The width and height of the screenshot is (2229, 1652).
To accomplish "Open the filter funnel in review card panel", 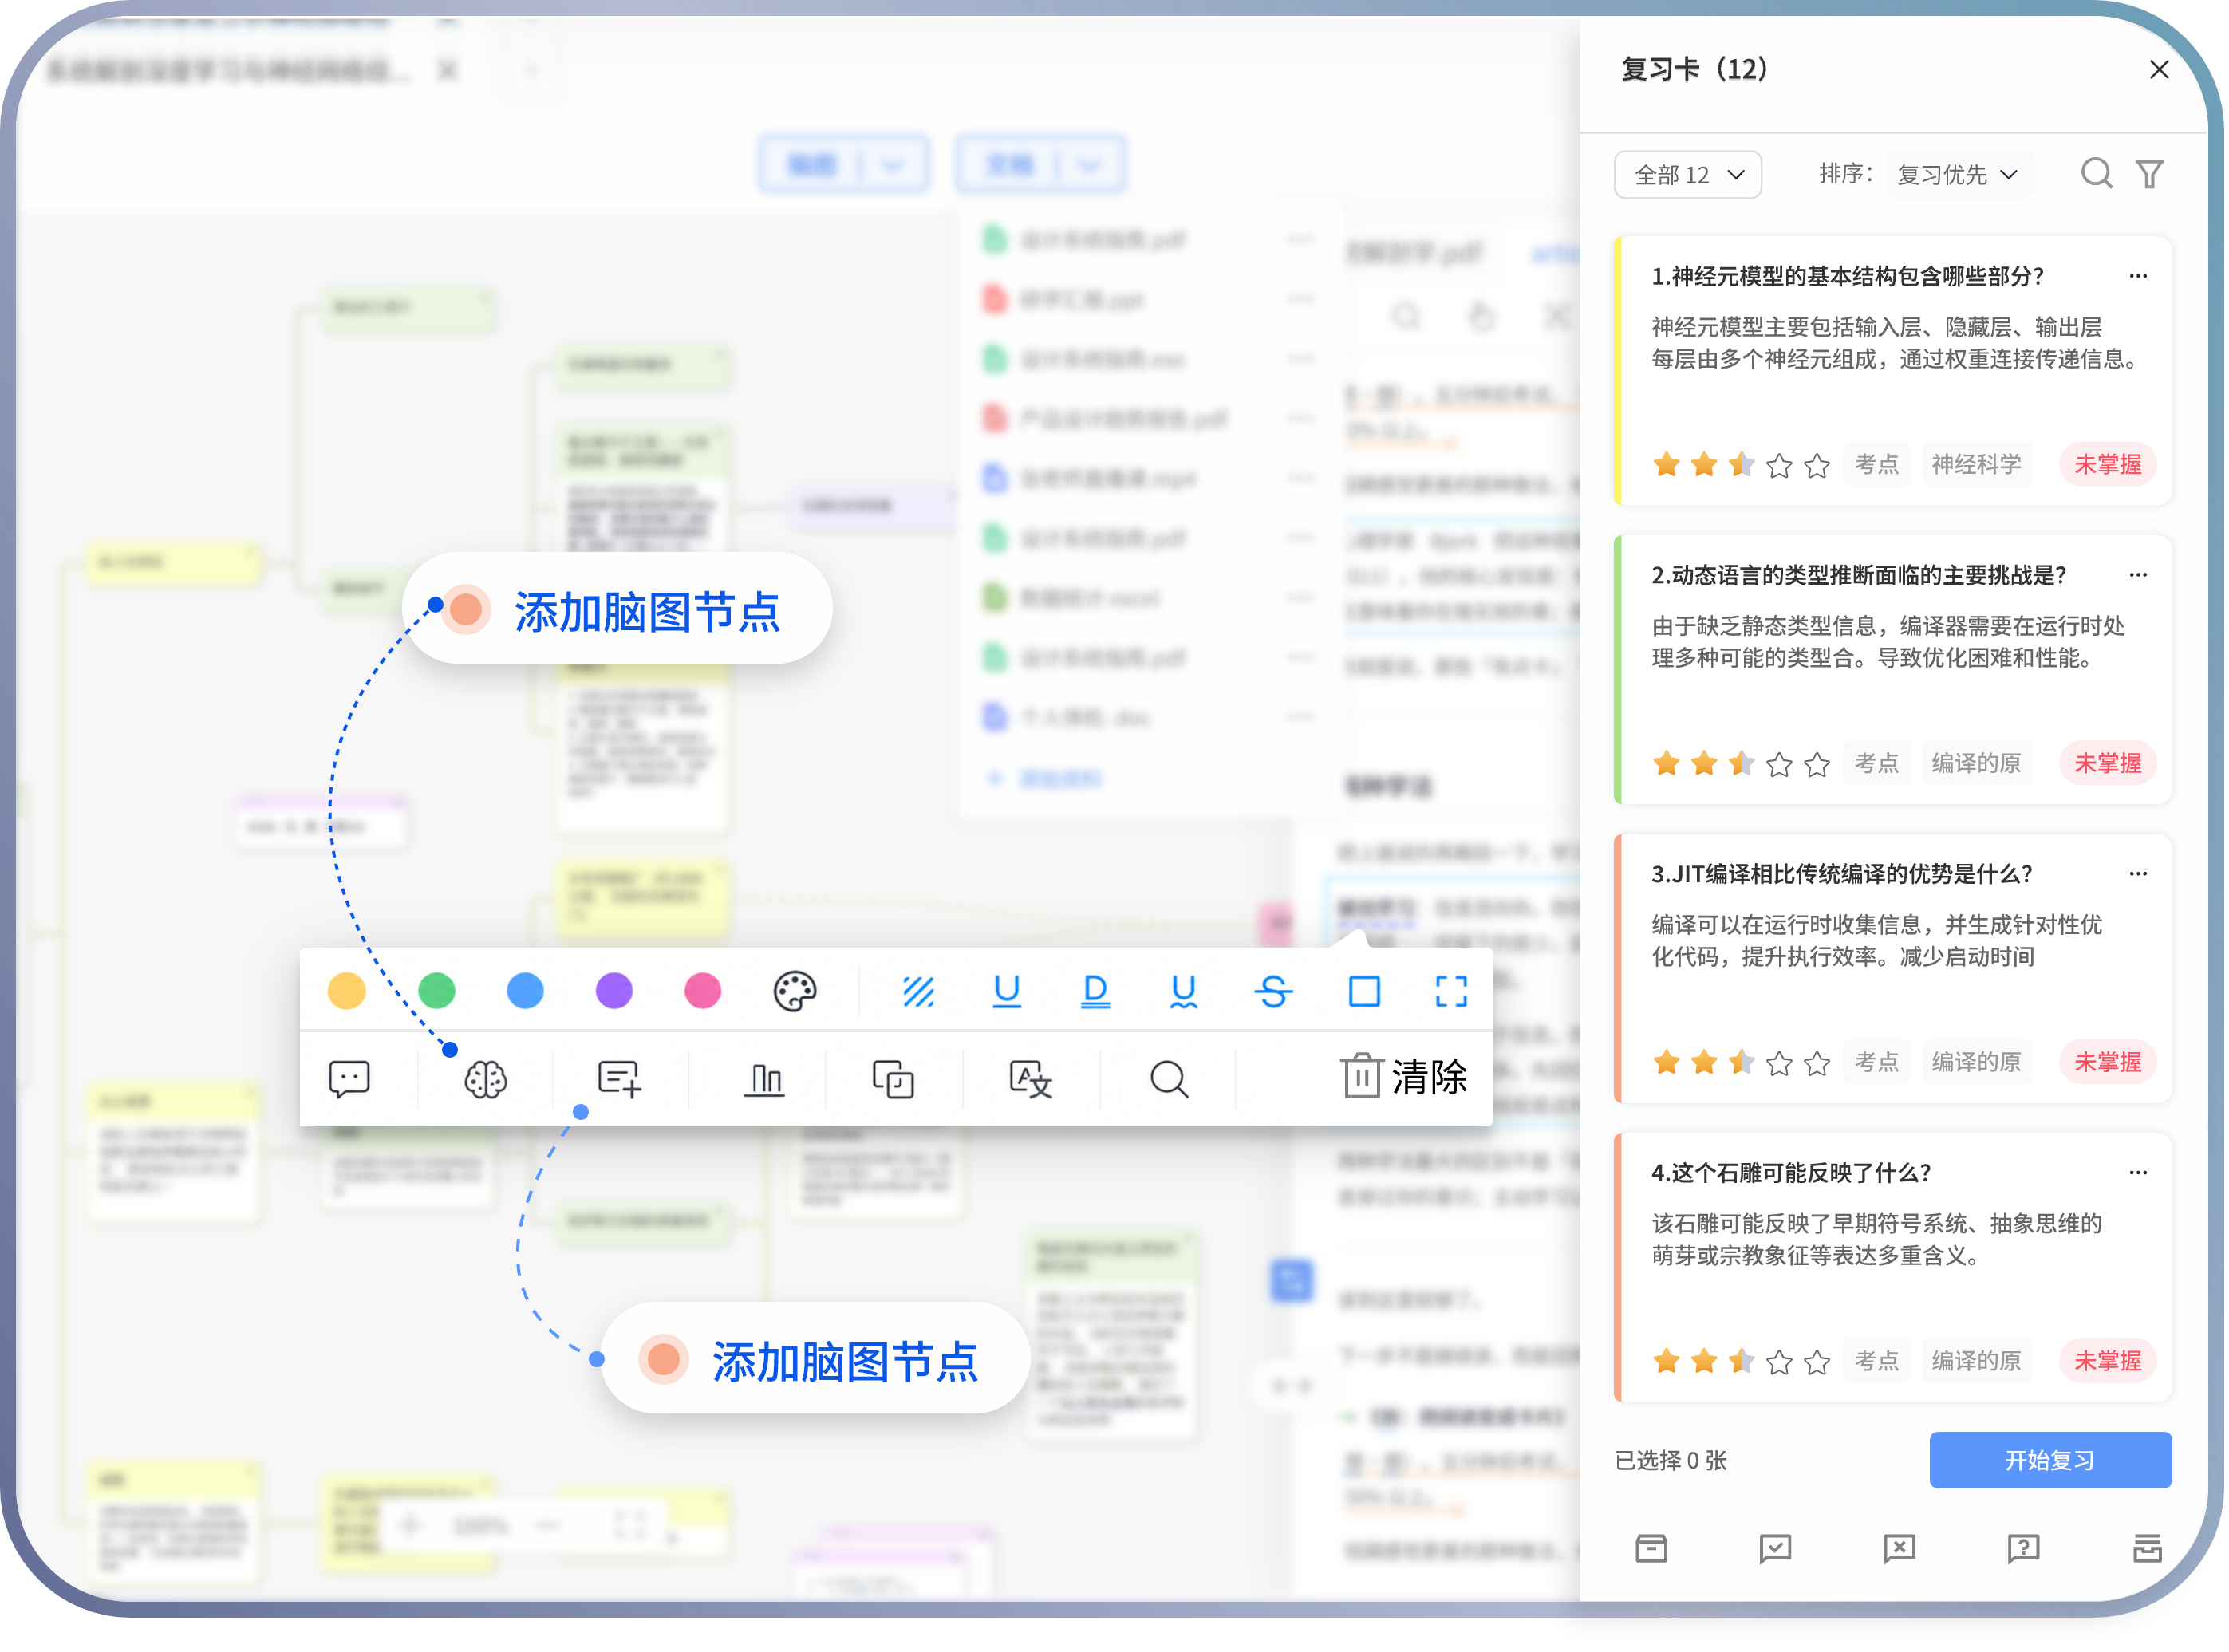I will 2150,174.
